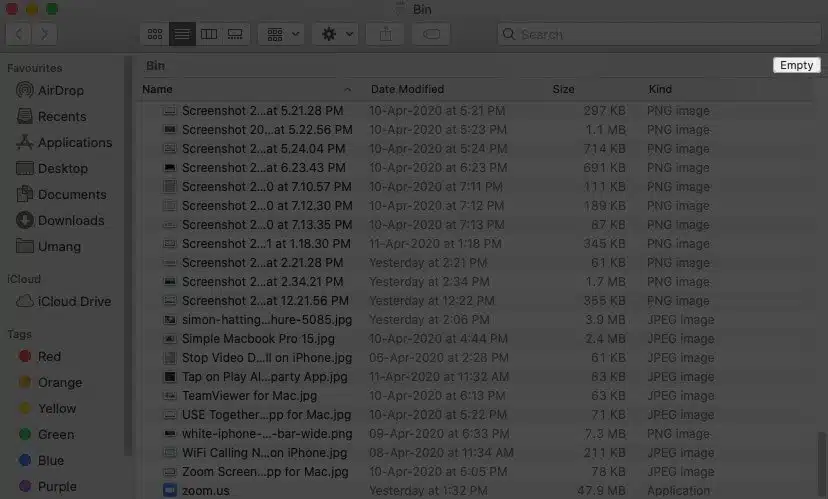Select Screenshot 2...0 at 7.12.30 PM file
828x499 pixels.
pos(267,206)
